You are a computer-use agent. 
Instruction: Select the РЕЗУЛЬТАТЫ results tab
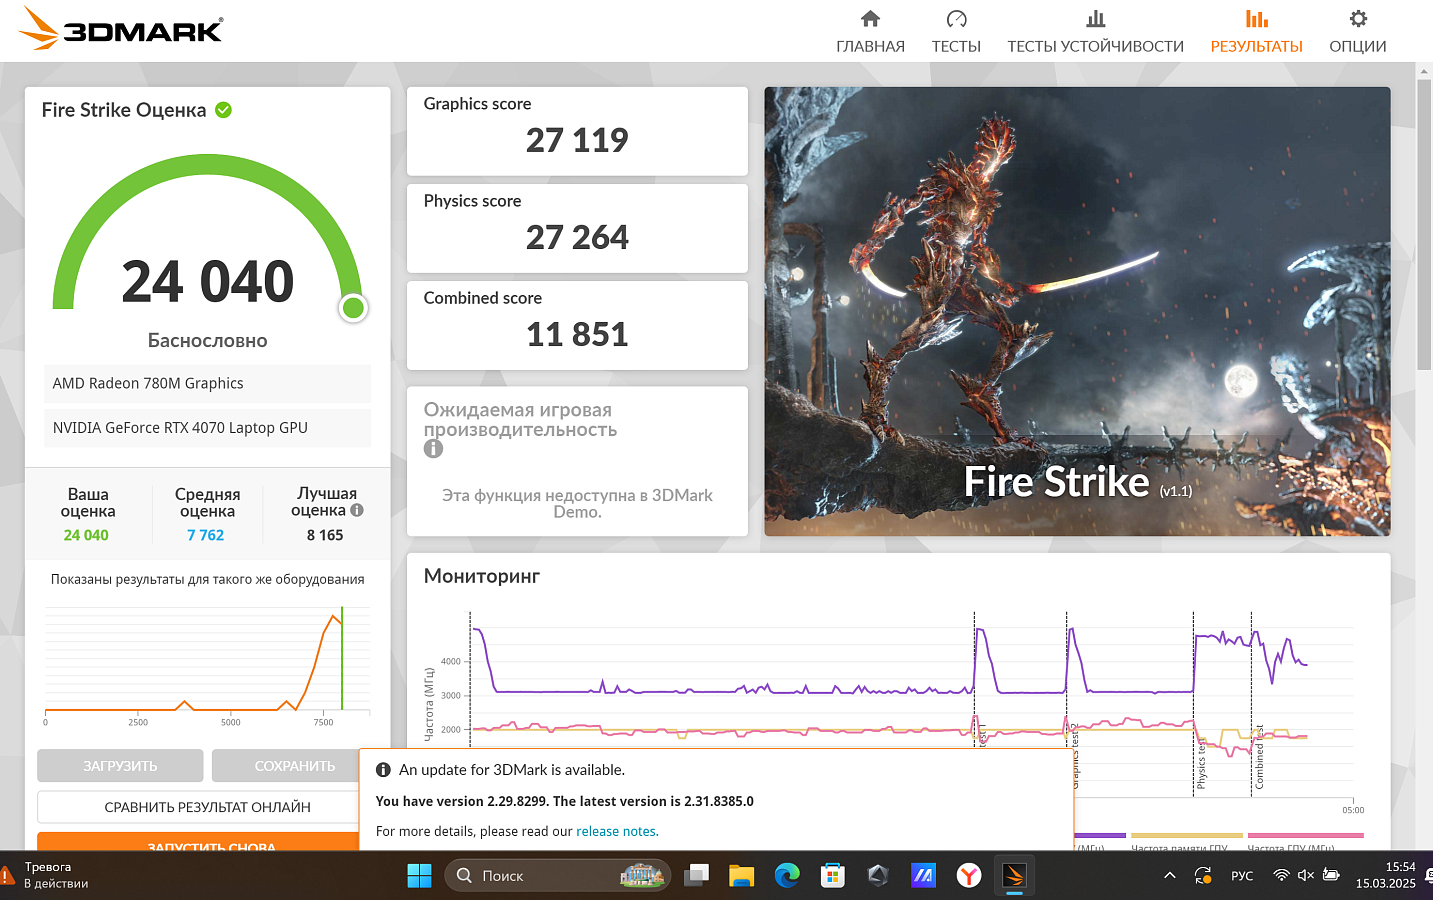tap(1256, 32)
